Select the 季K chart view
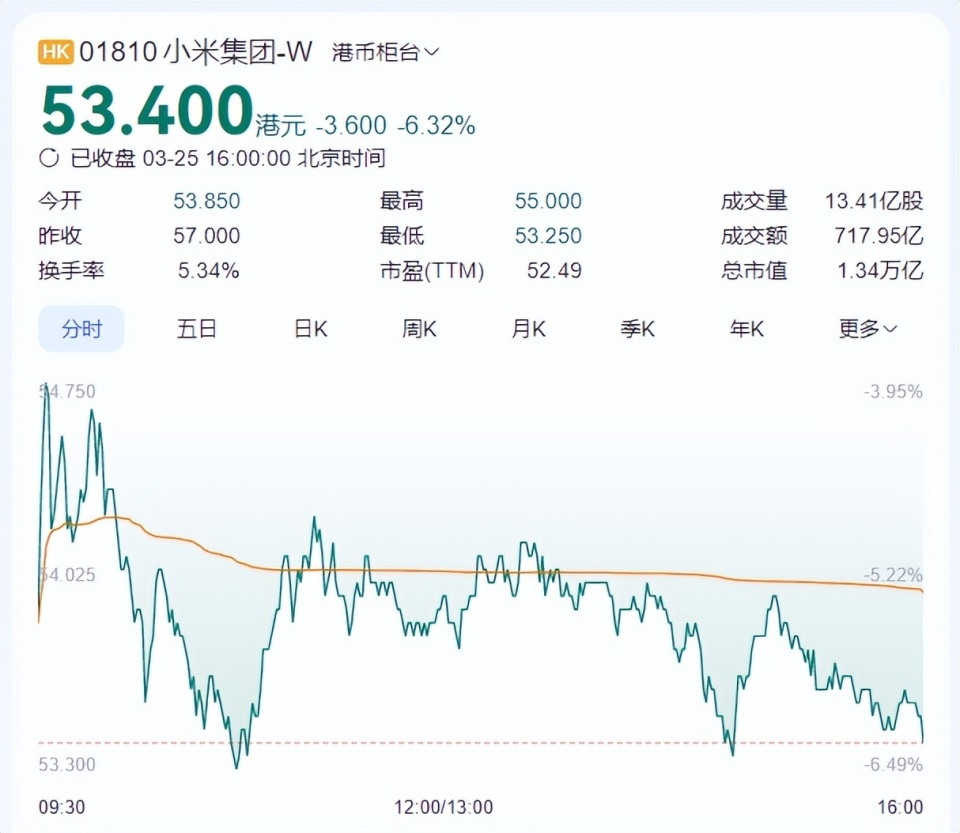 [637, 329]
